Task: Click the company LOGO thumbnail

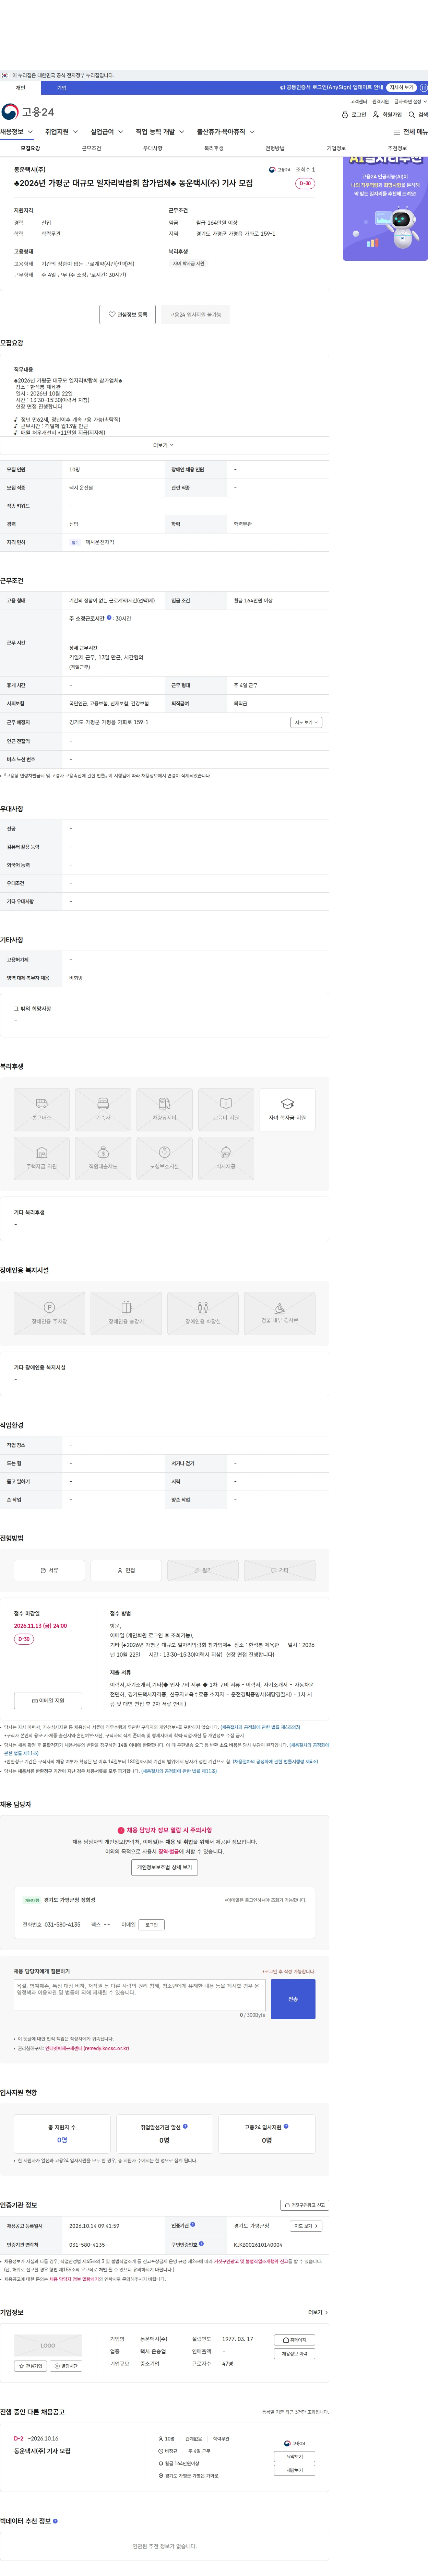Action: coord(48,2345)
